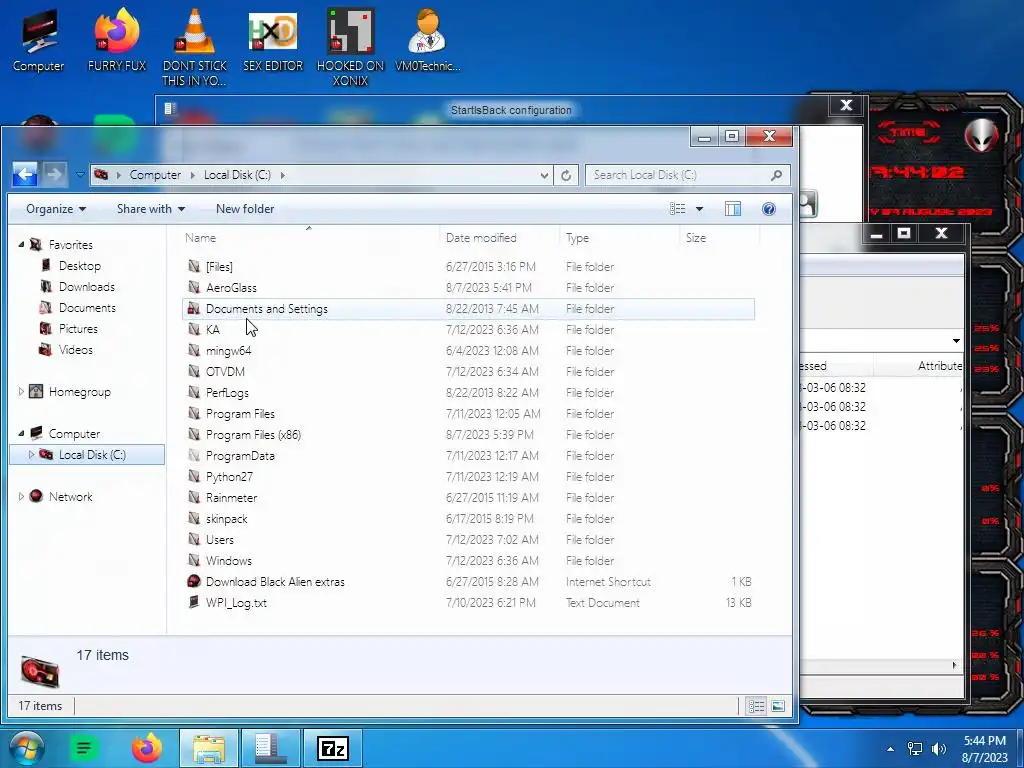Screen dimensions: 1024x768
Task: Open 7-Zip taskbar button
Action: pyautogui.click(x=332, y=748)
